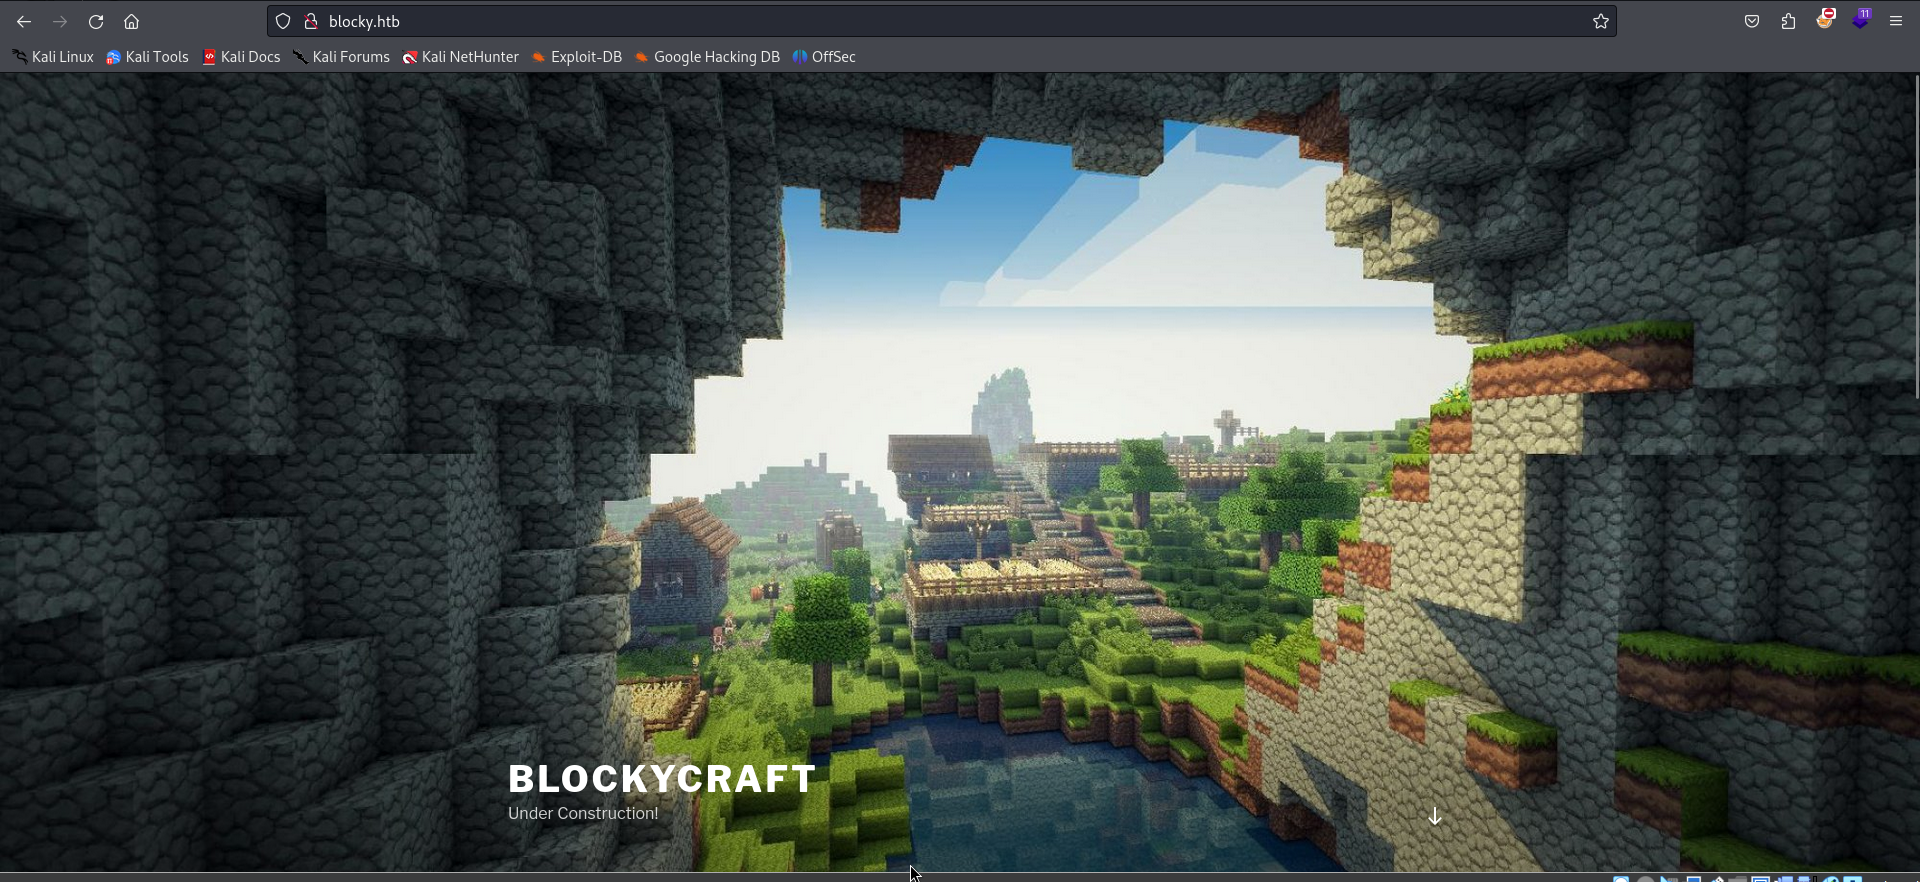Click the scroll-down arrow on the hero image
The width and height of the screenshot is (1920, 882).
(x=1434, y=816)
